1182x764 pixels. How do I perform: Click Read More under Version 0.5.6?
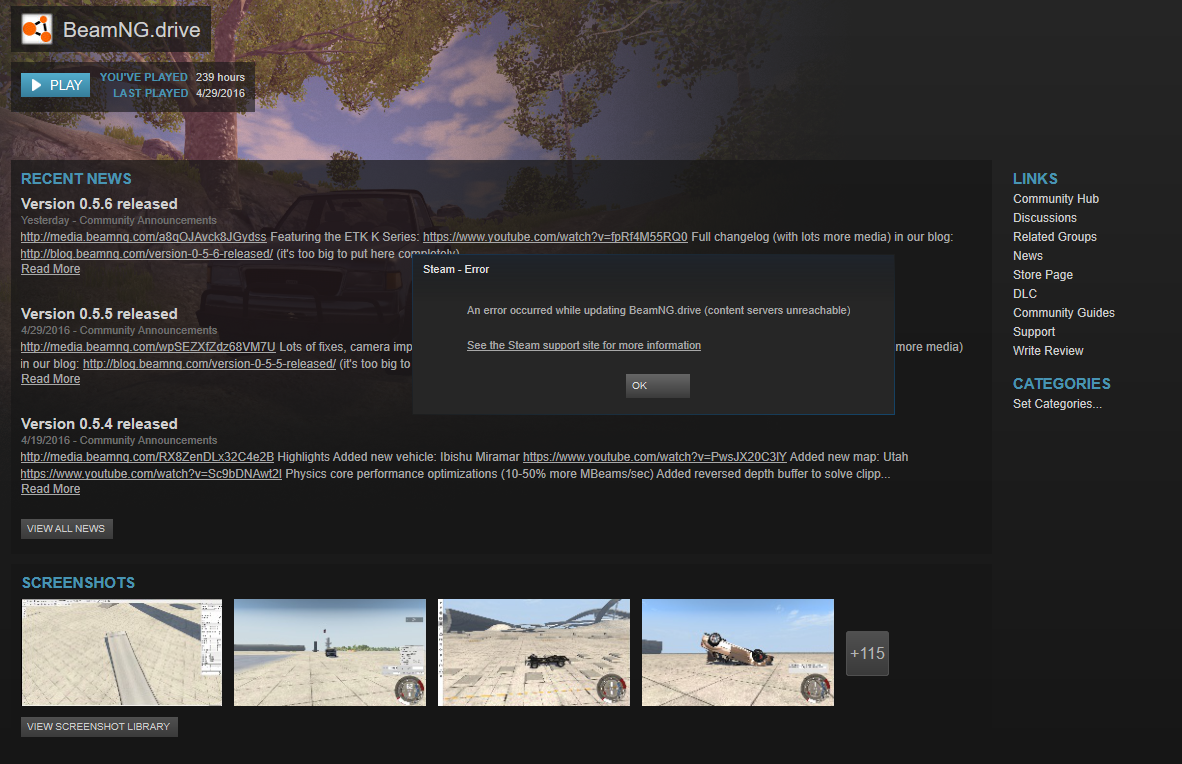pyautogui.click(x=51, y=269)
